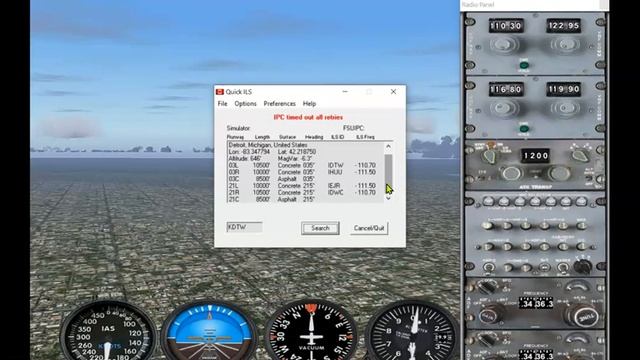
Task: Open the Help menu in Quick ILS
Action: [309, 104]
